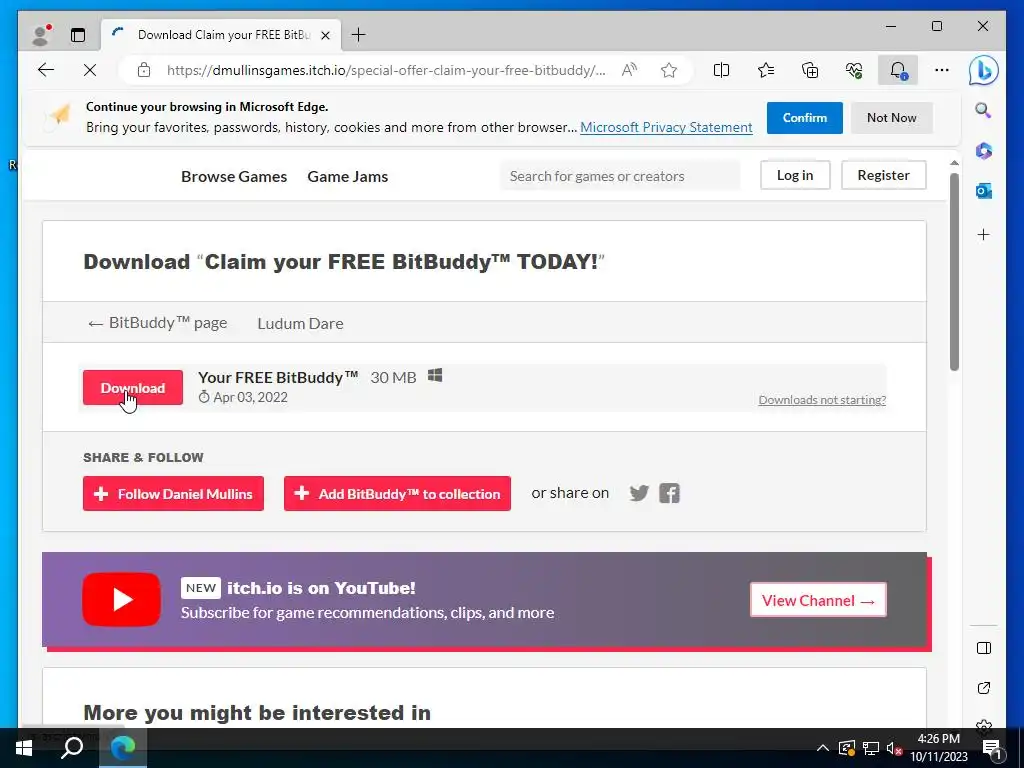Open the notifications bell icon
Viewport: 1024px width, 768px height.
pyautogui.click(x=898, y=70)
